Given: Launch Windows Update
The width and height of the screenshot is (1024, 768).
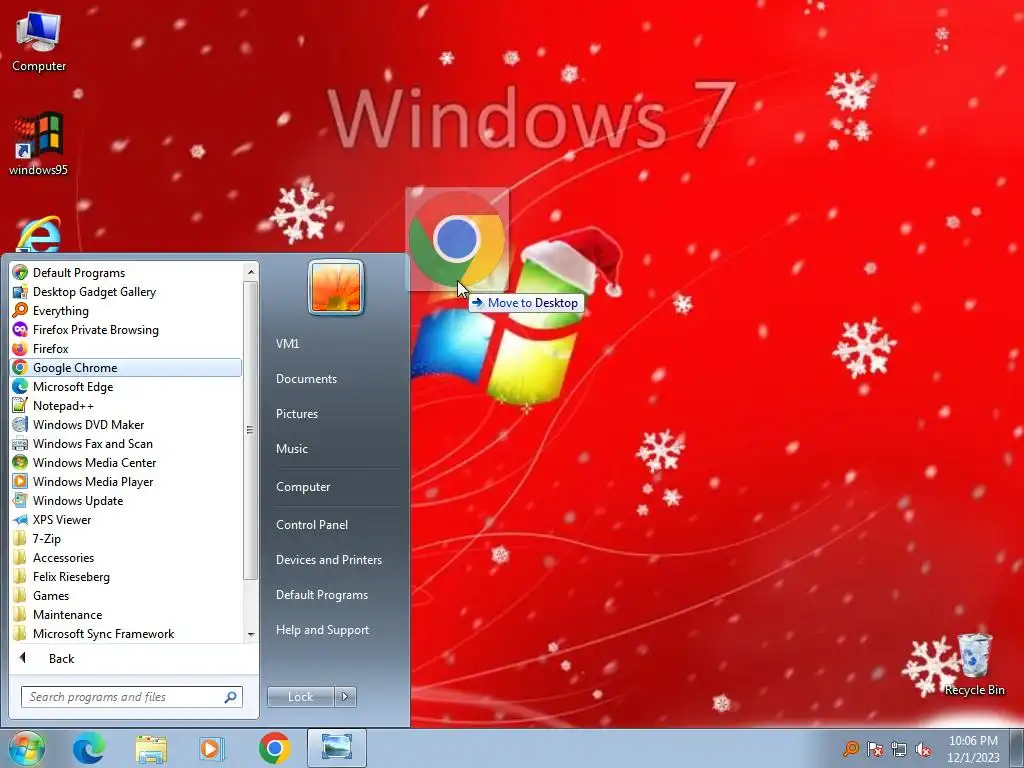Looking at the screenshot, I should pos(126,500).
